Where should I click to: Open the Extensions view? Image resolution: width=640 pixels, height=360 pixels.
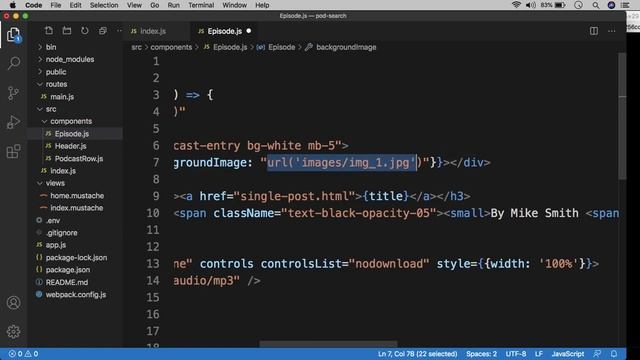pyautogui.click(x=13, y=151)
